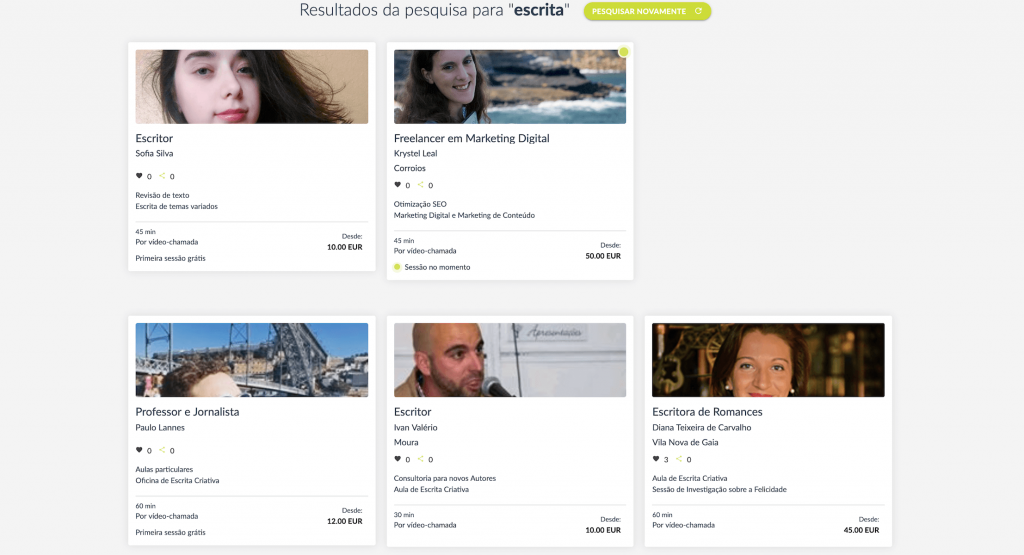1024x555 pixels.
Task: Open Paulo Lannes's bridge photo
Action: click(x=251, y=360)
